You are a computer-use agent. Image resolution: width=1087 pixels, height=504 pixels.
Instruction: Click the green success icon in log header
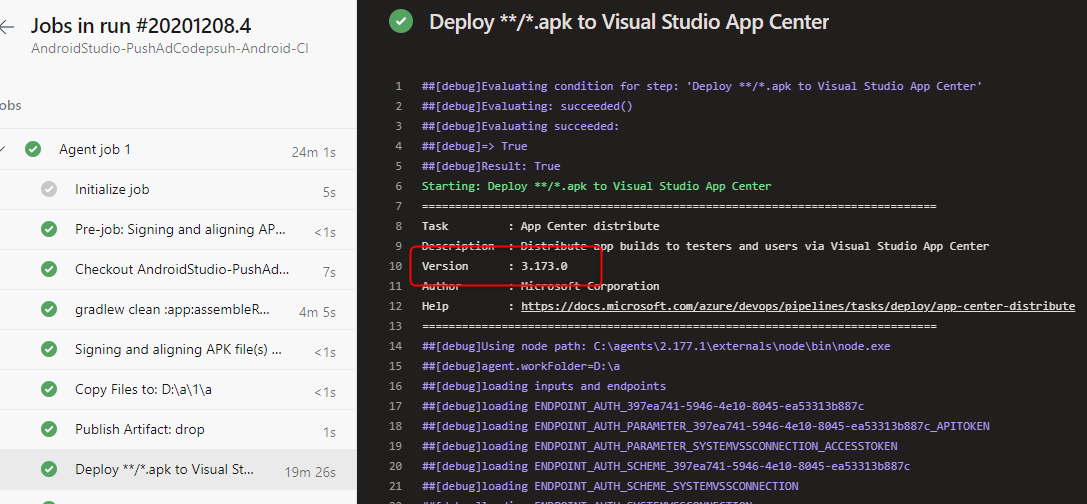click(400, 21)
